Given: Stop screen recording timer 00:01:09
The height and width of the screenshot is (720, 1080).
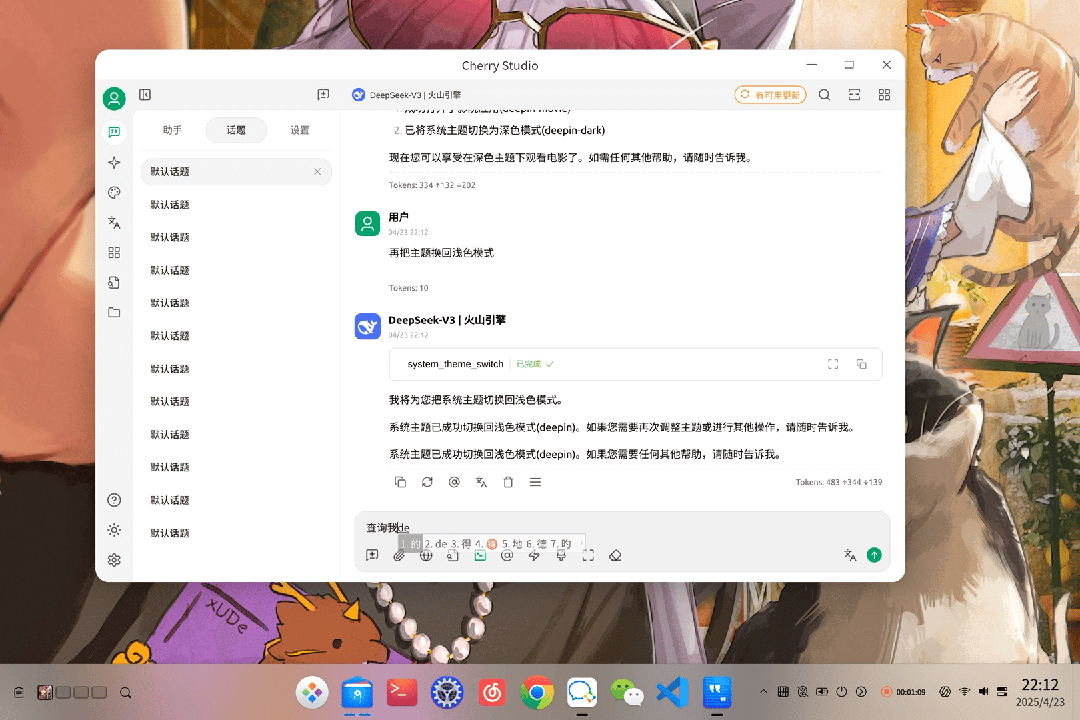Looking at the screenshot, I should pos(904,692).
